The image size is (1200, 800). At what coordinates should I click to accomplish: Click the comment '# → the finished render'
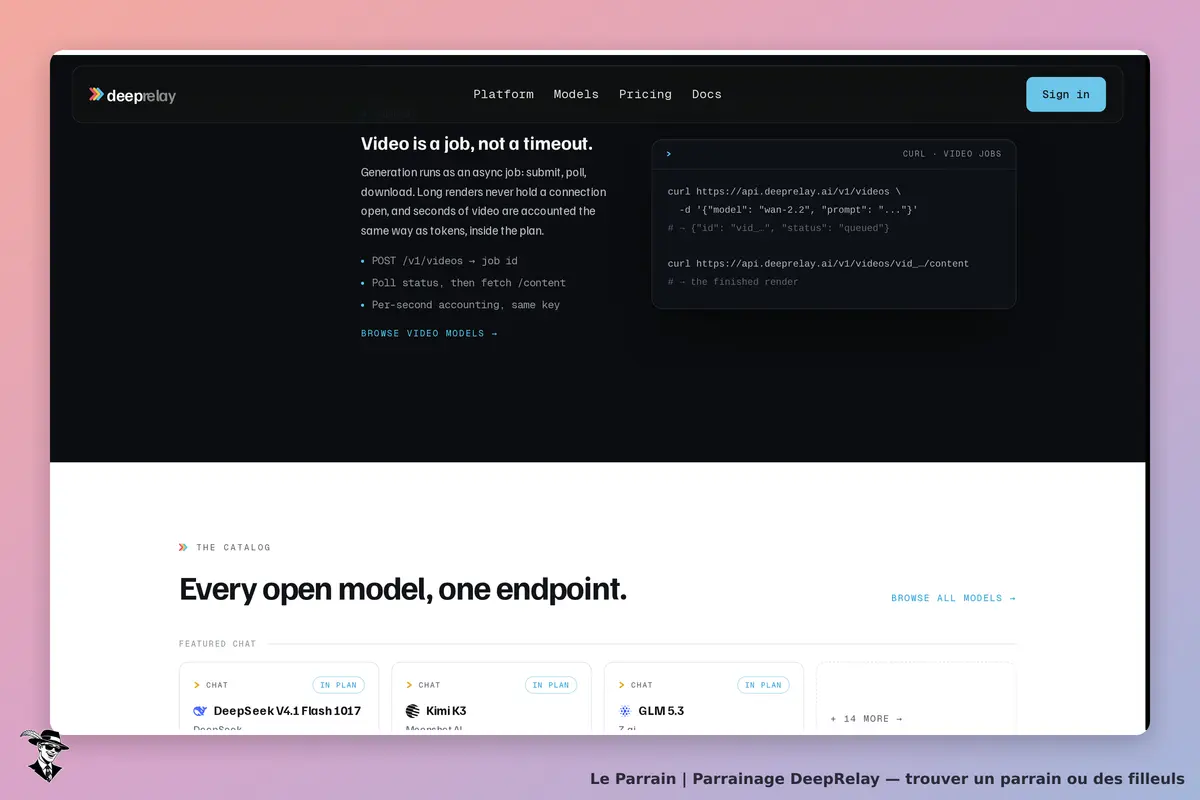click(733, 282)
